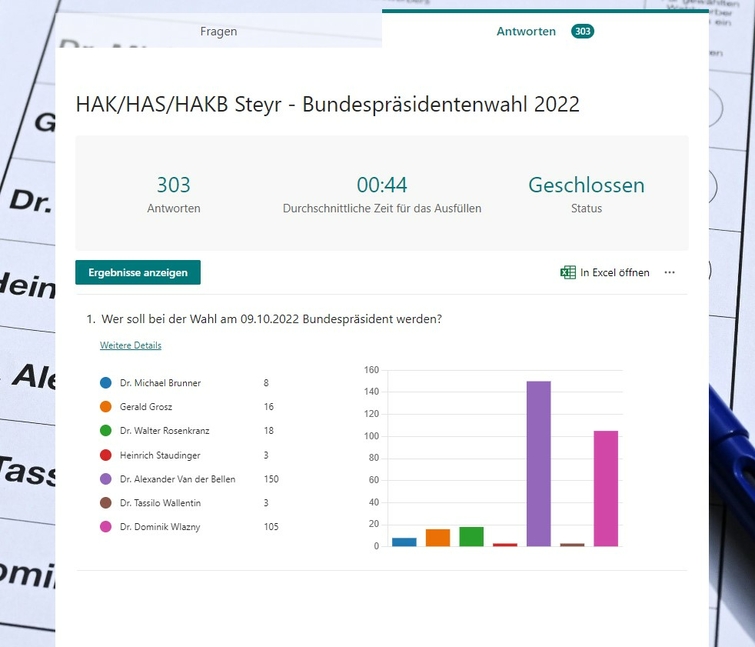Select the green bar in chart

pos(471,537)
